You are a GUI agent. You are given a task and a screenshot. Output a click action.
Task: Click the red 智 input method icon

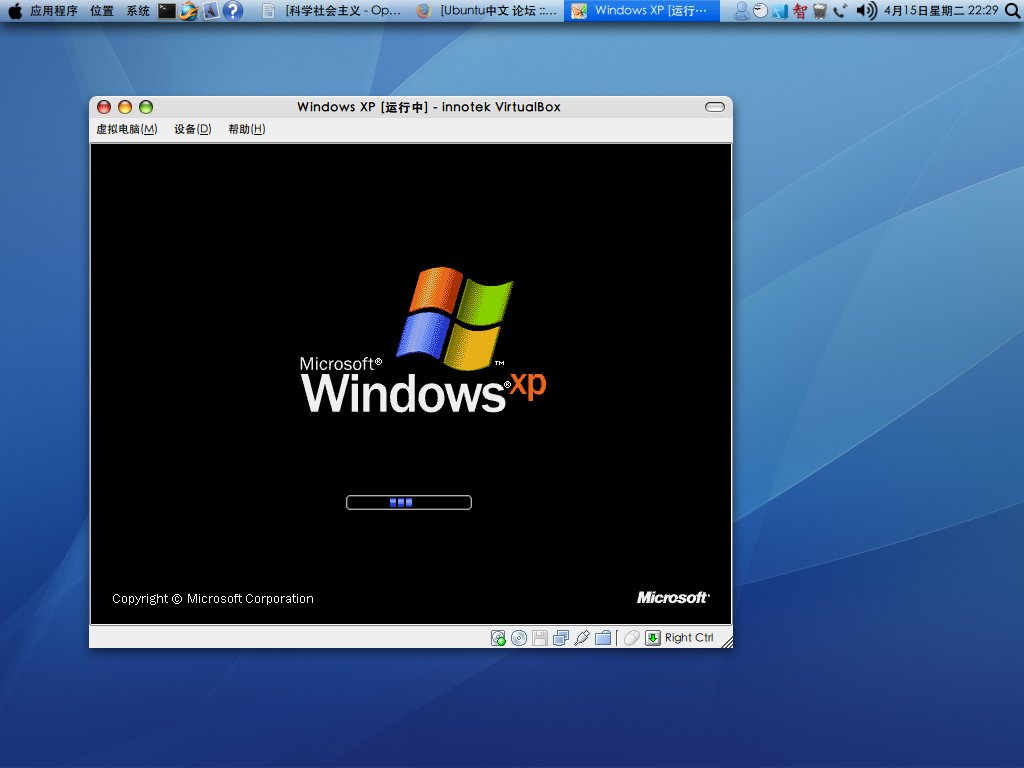(x=800, y=11)
